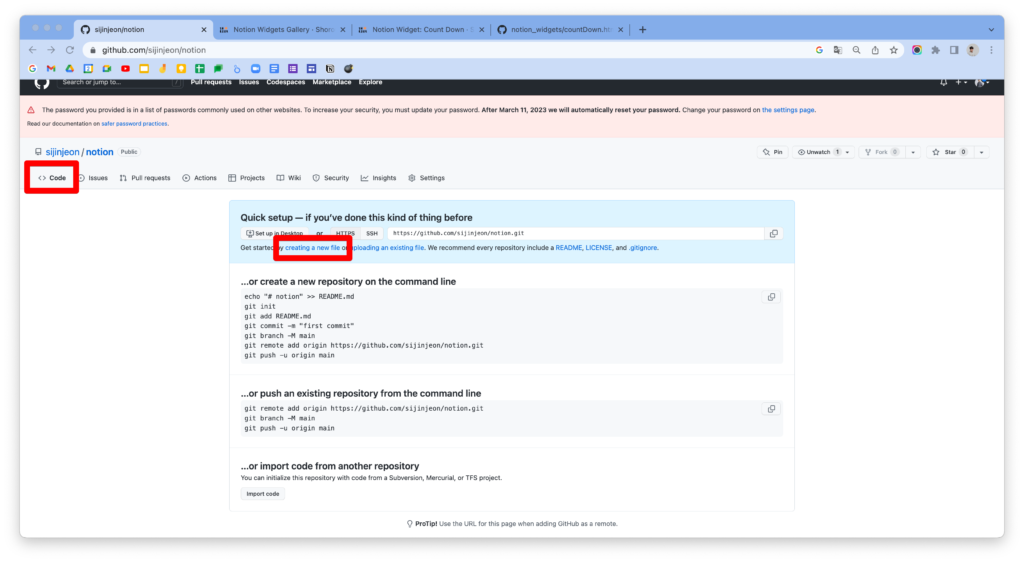Copy the 'push an existing repository' commands

771,408
